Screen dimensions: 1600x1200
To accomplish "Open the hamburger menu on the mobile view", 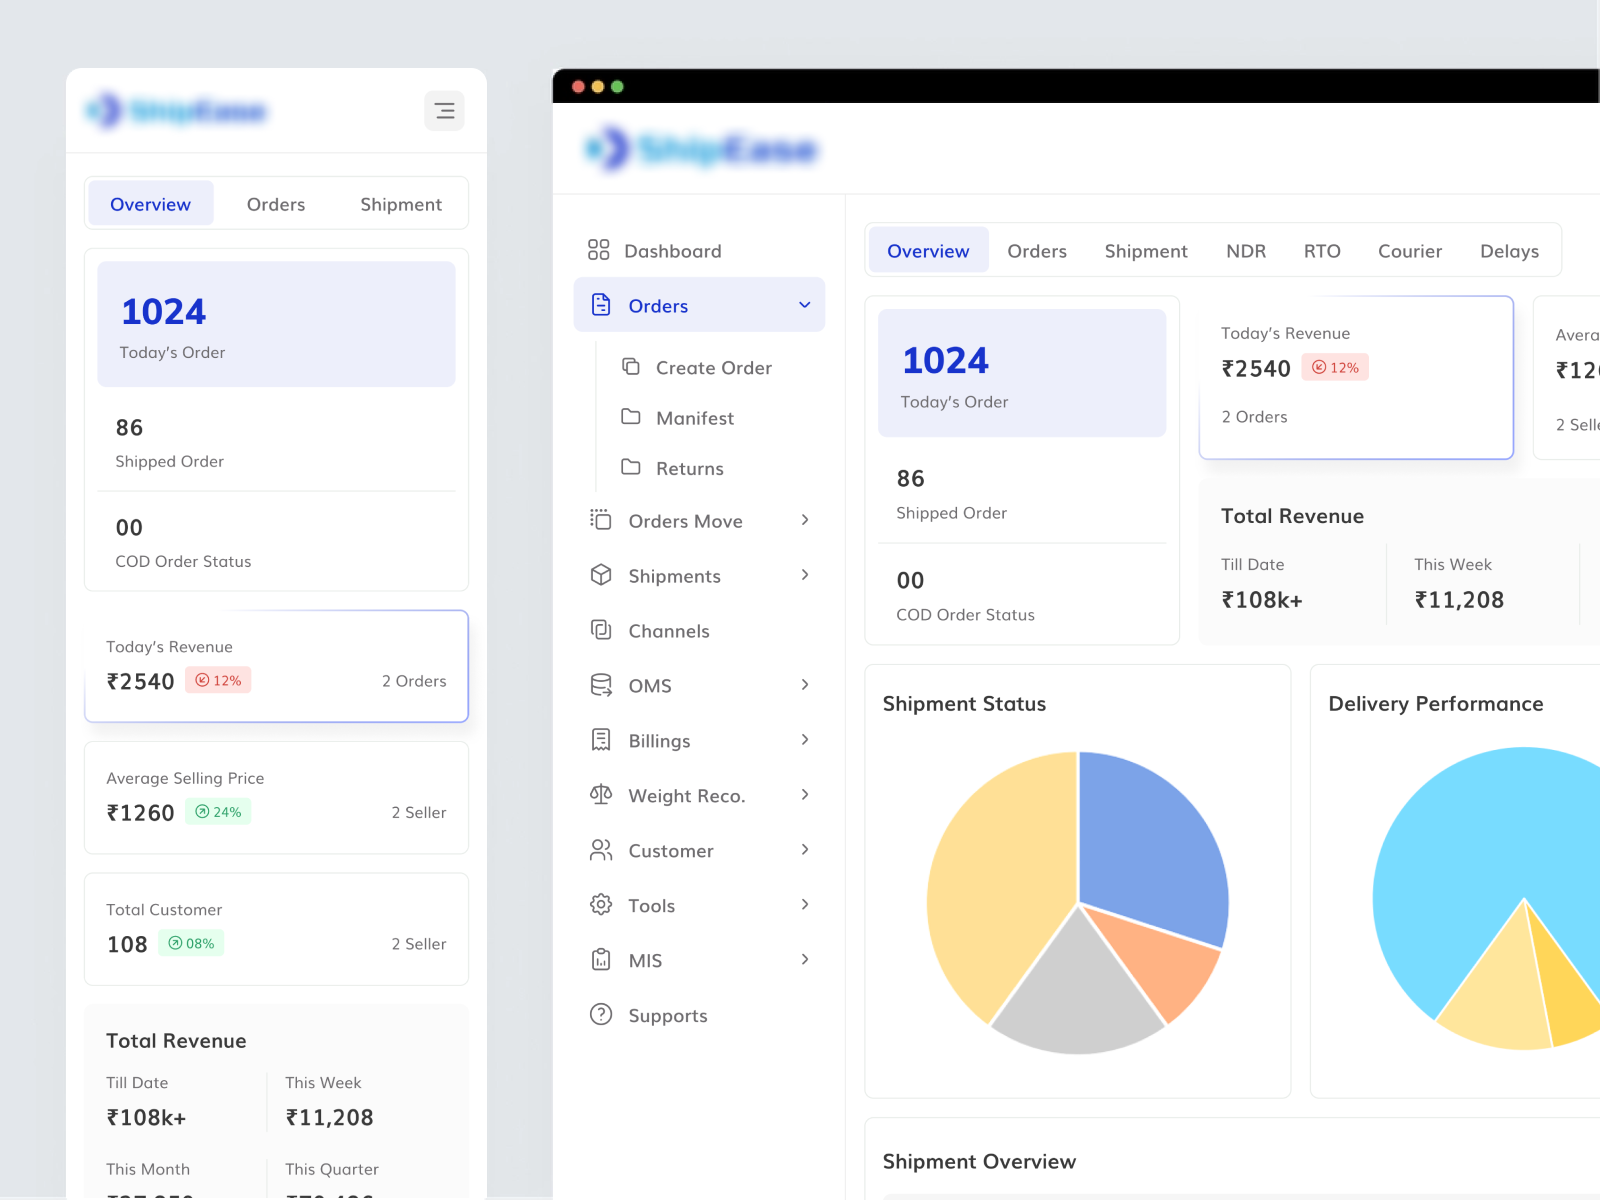I will point(444,110).
